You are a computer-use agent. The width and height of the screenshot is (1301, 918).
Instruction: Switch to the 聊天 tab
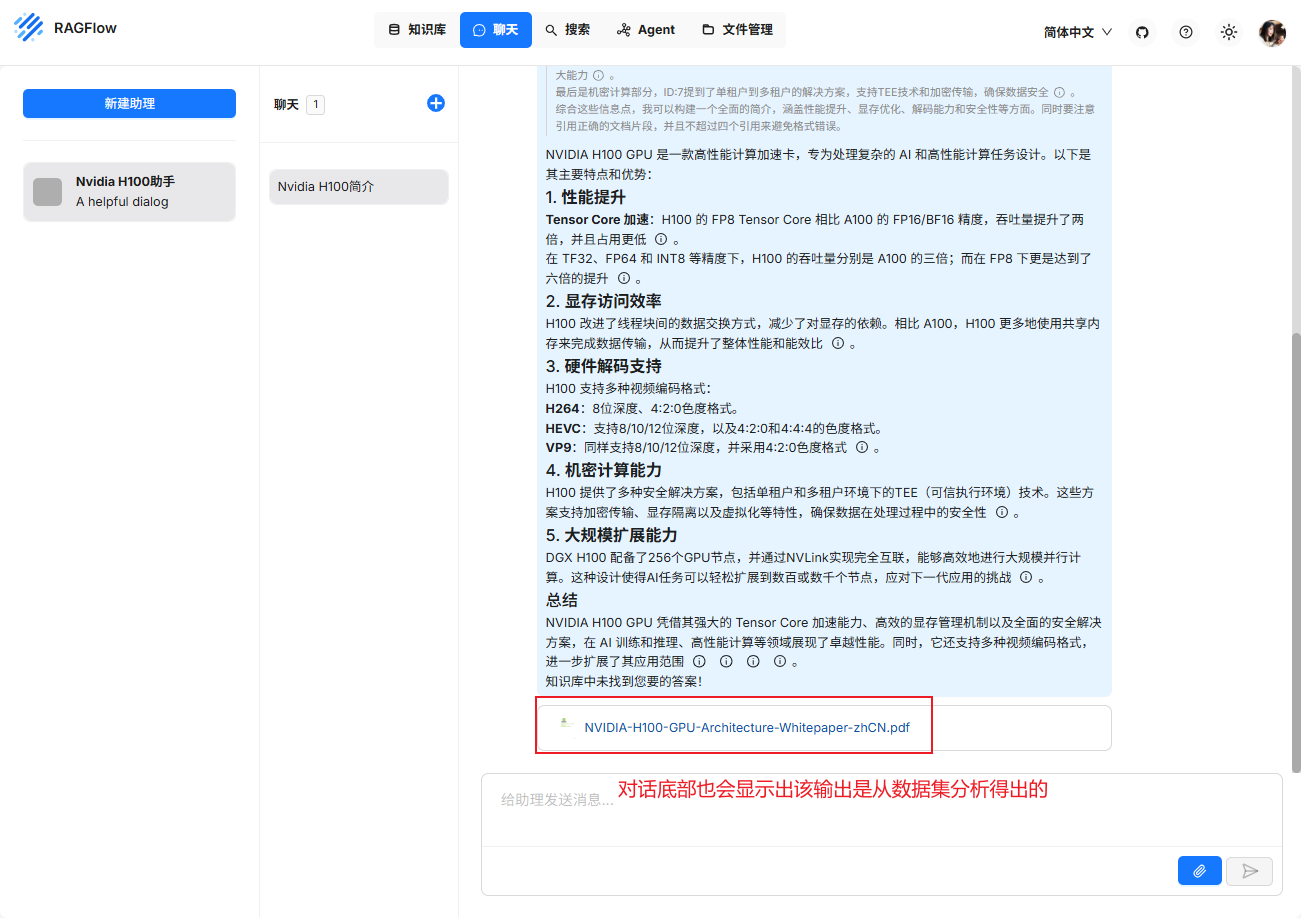(x=496, y=30)
